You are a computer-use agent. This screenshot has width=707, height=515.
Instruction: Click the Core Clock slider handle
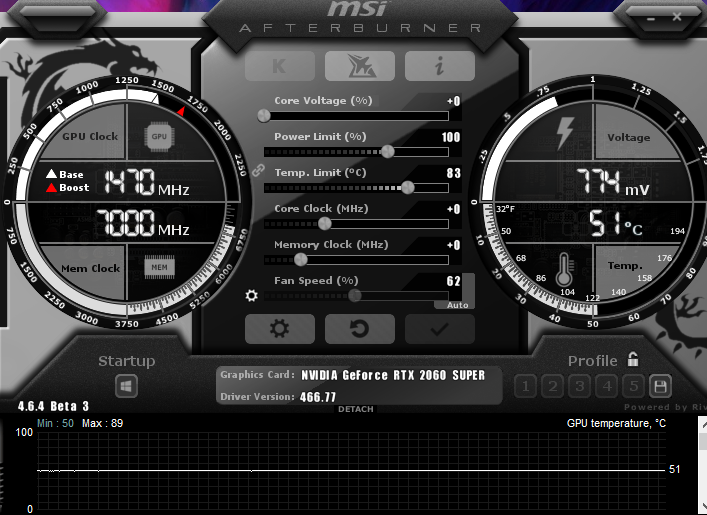tap(325, 223)
